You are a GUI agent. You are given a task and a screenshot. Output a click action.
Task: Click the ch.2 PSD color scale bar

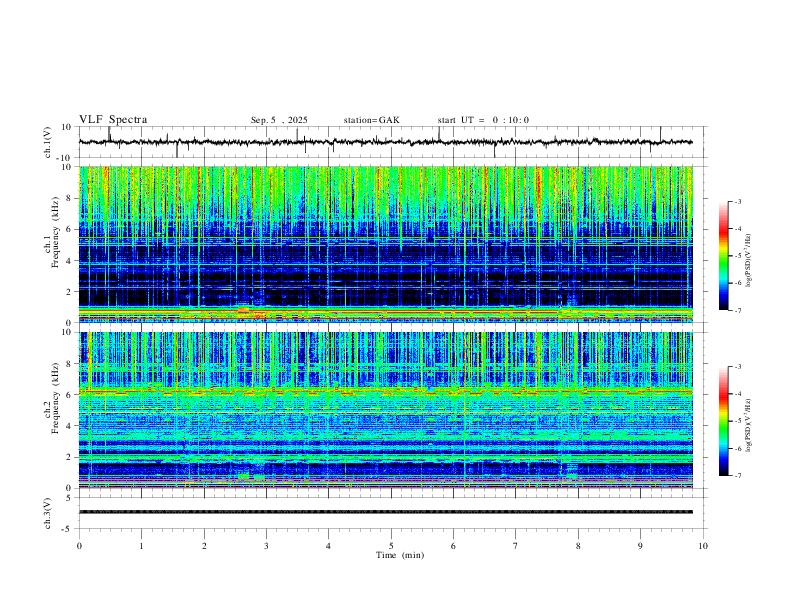click(x=723, y=421)
